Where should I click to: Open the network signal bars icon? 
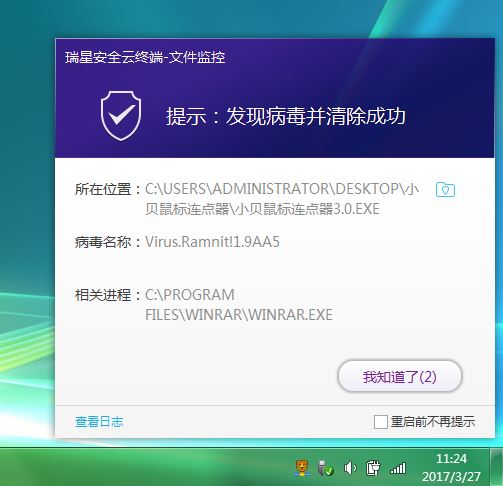coord(398,468)
